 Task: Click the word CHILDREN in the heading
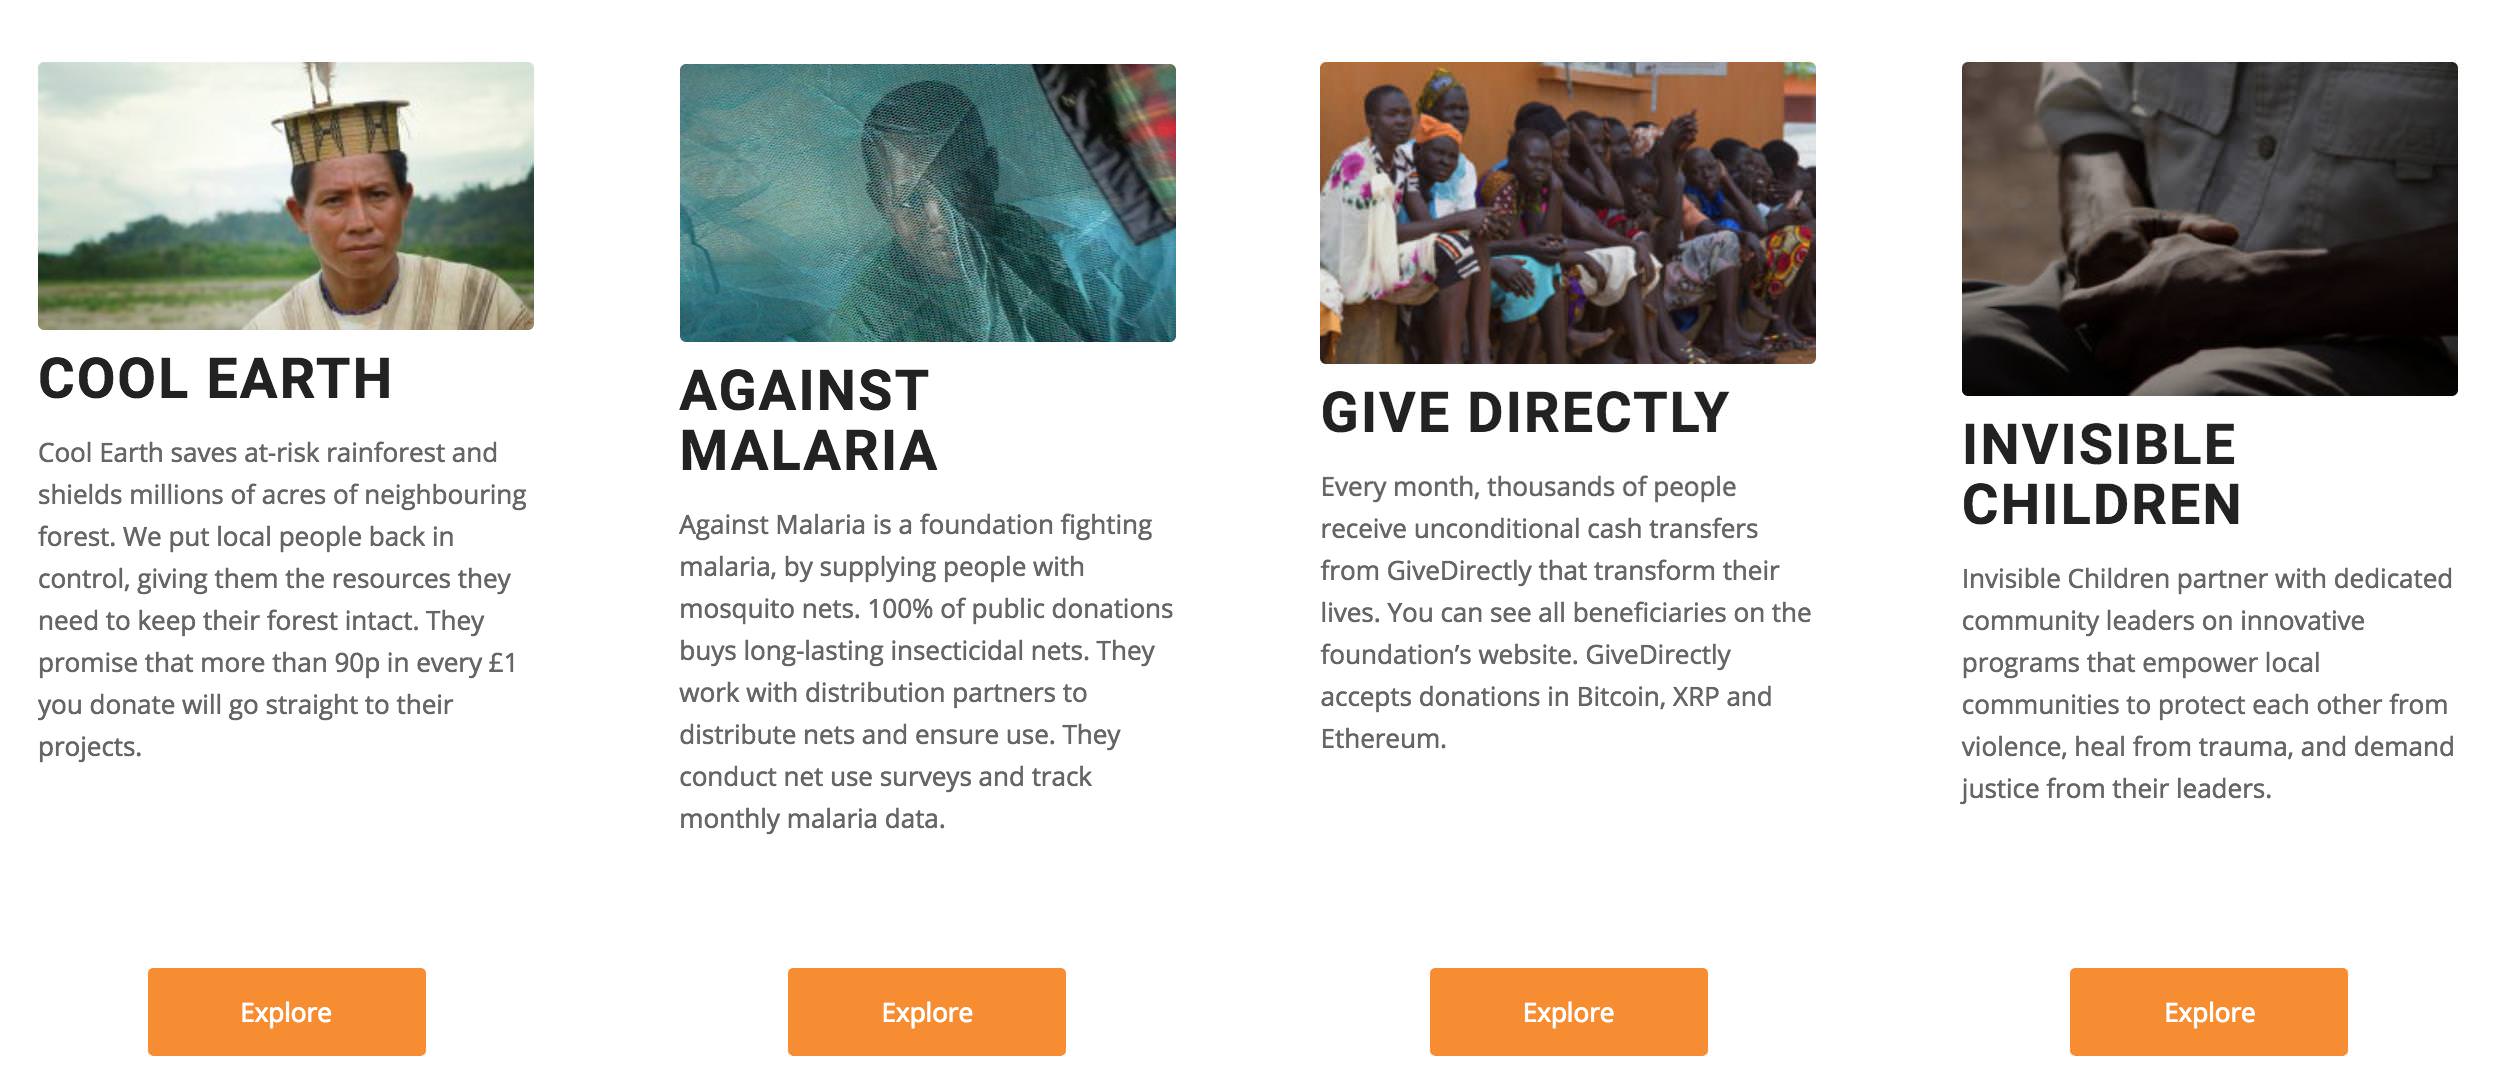pos(2101,504)
